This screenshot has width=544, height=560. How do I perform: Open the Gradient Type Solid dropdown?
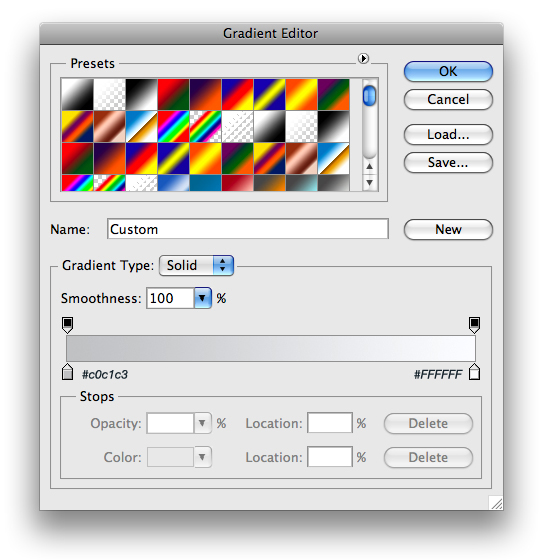click(x=196, y=265)
